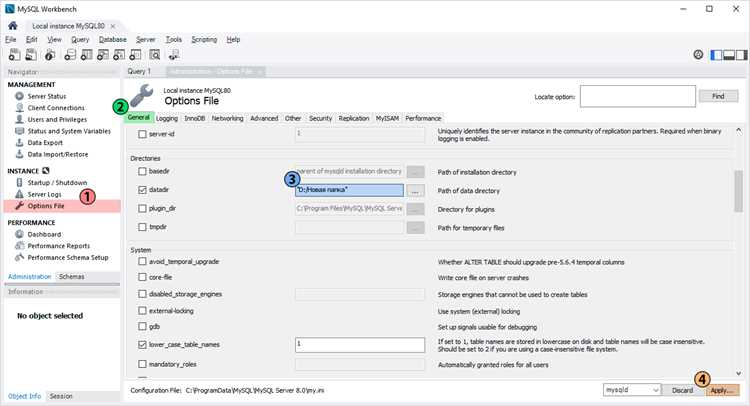750x406 pixels.
Task: Open Startup / Shutdown
Action: [x=57, y=183]
